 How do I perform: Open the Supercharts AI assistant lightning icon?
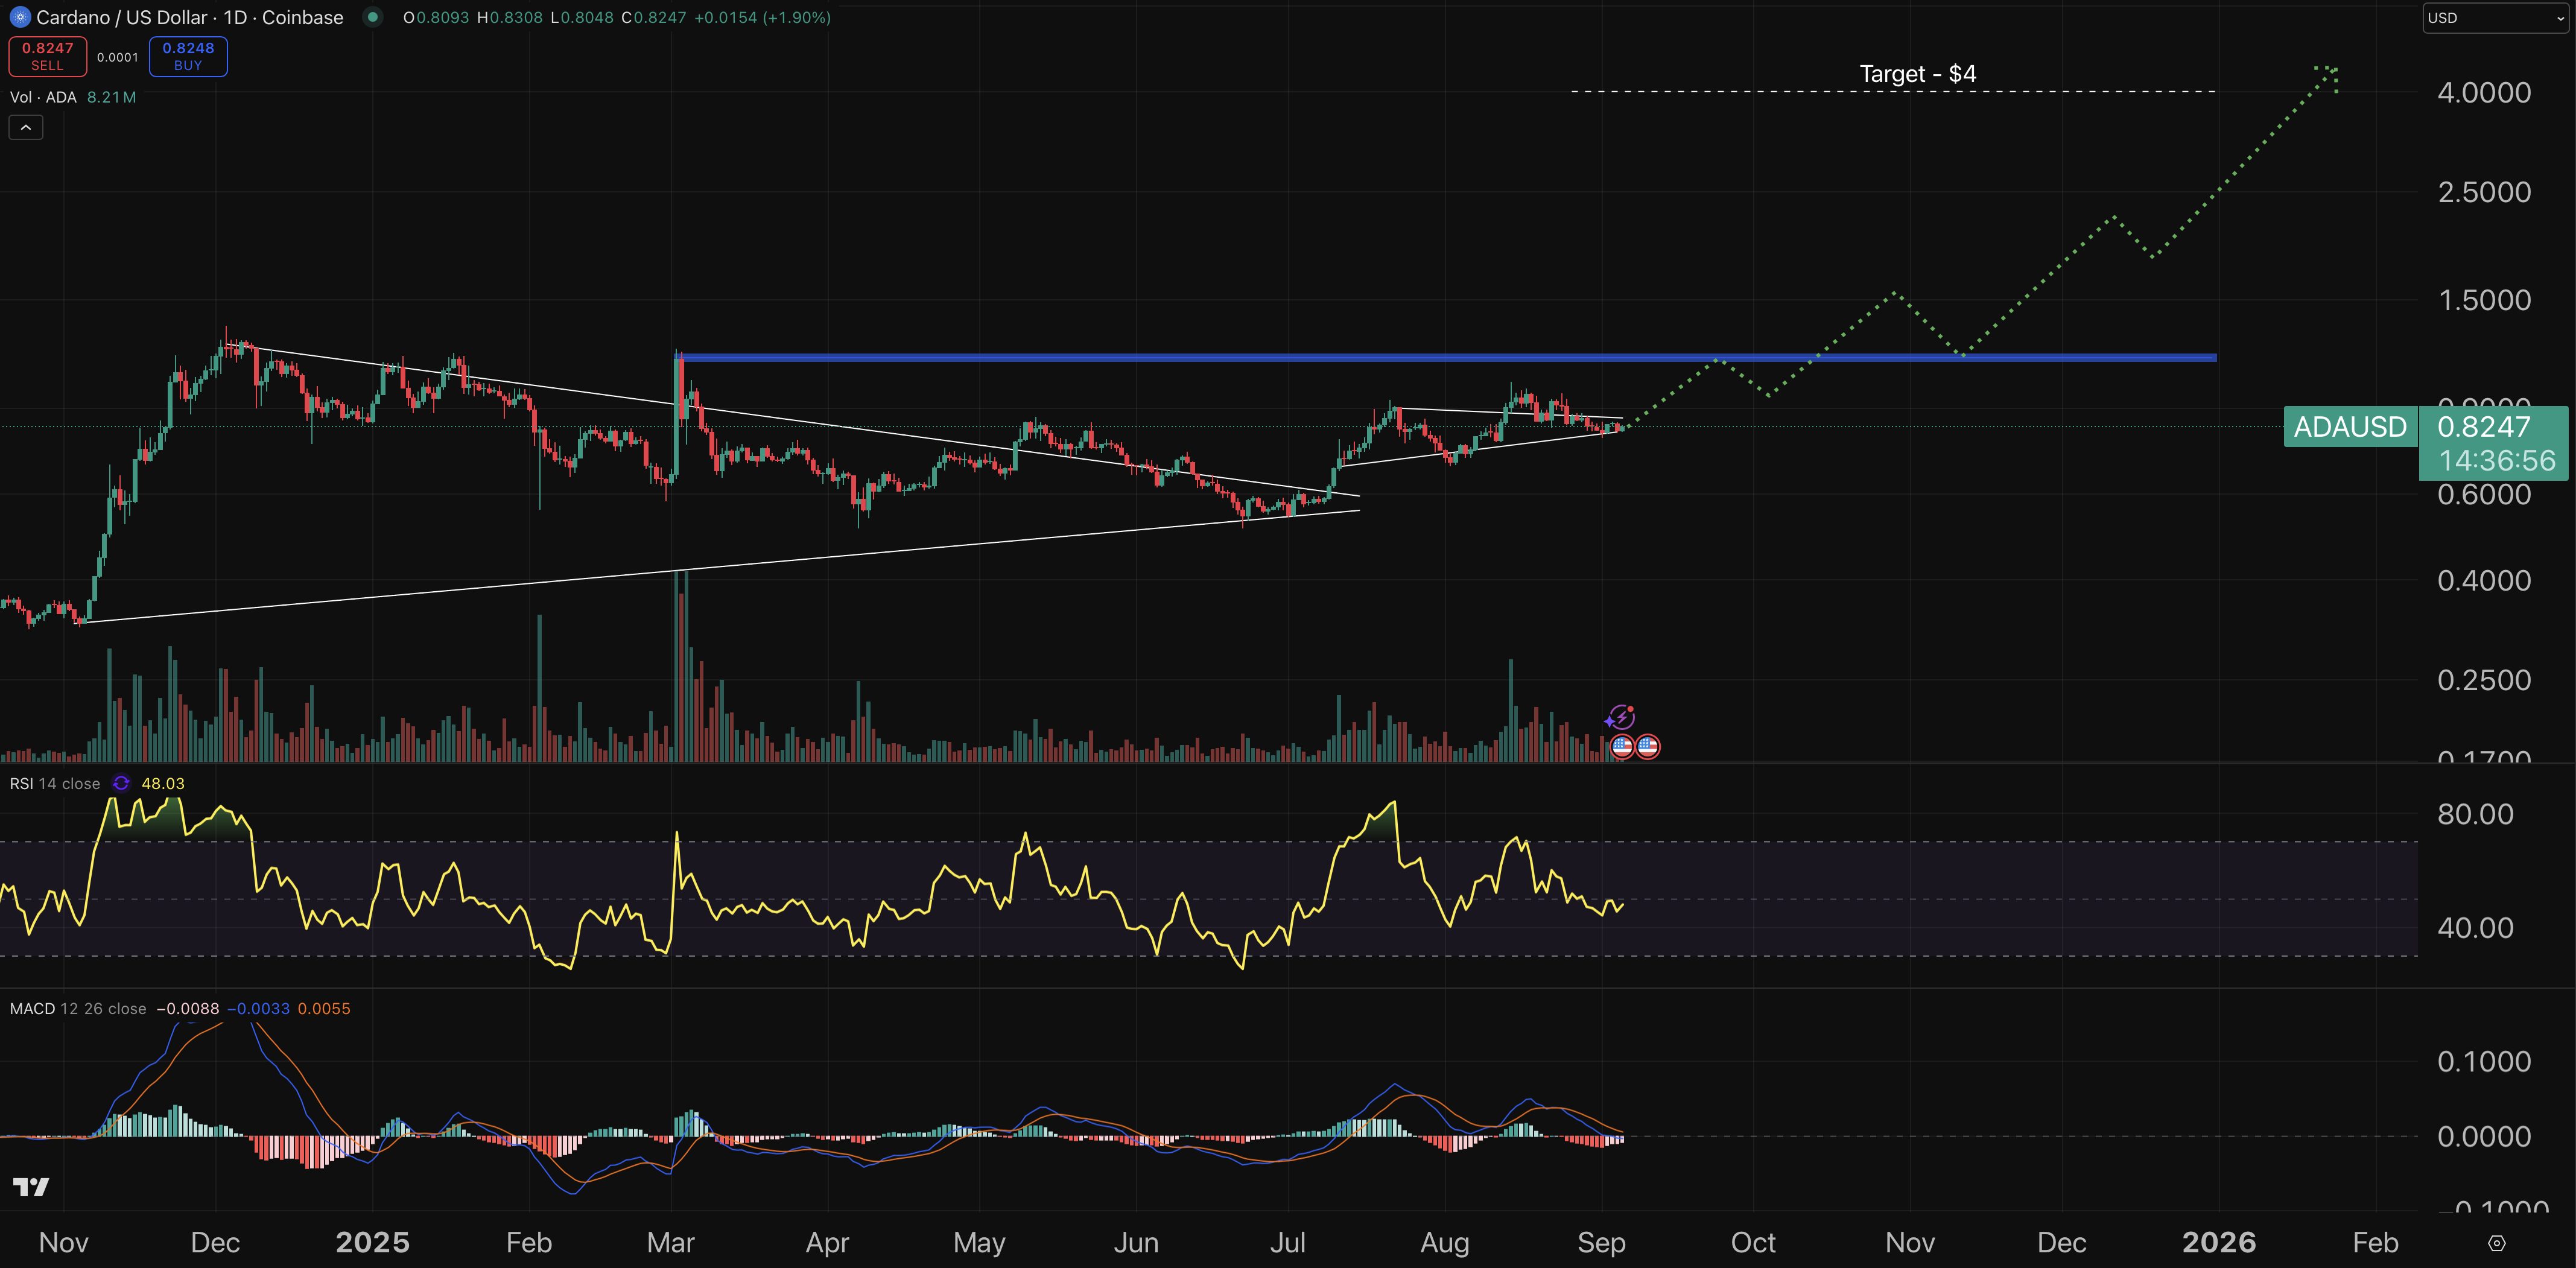coord(1621,716)
